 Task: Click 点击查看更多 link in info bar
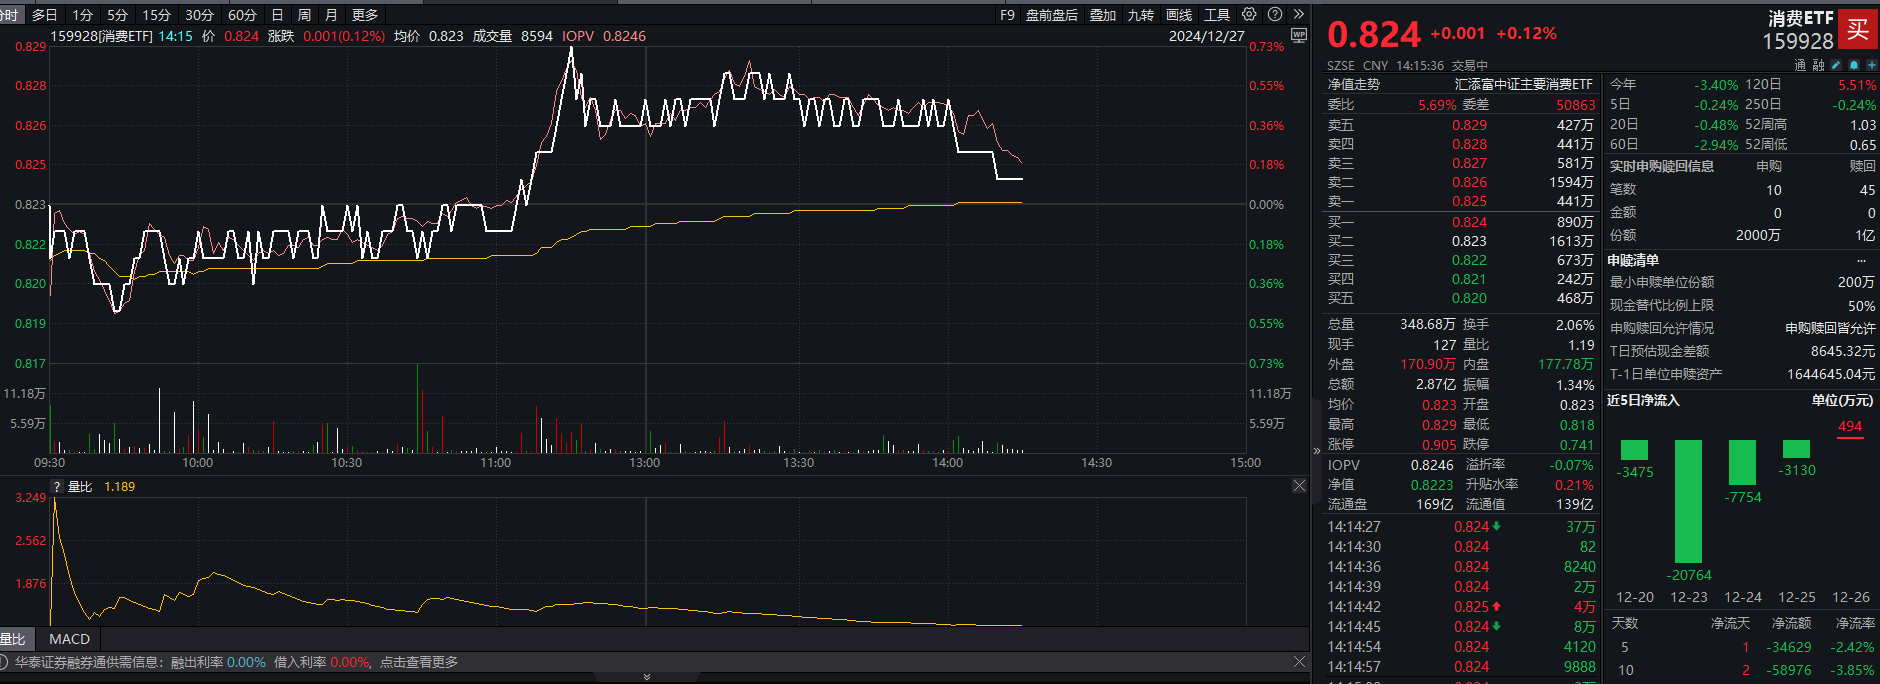coord(419,662)
